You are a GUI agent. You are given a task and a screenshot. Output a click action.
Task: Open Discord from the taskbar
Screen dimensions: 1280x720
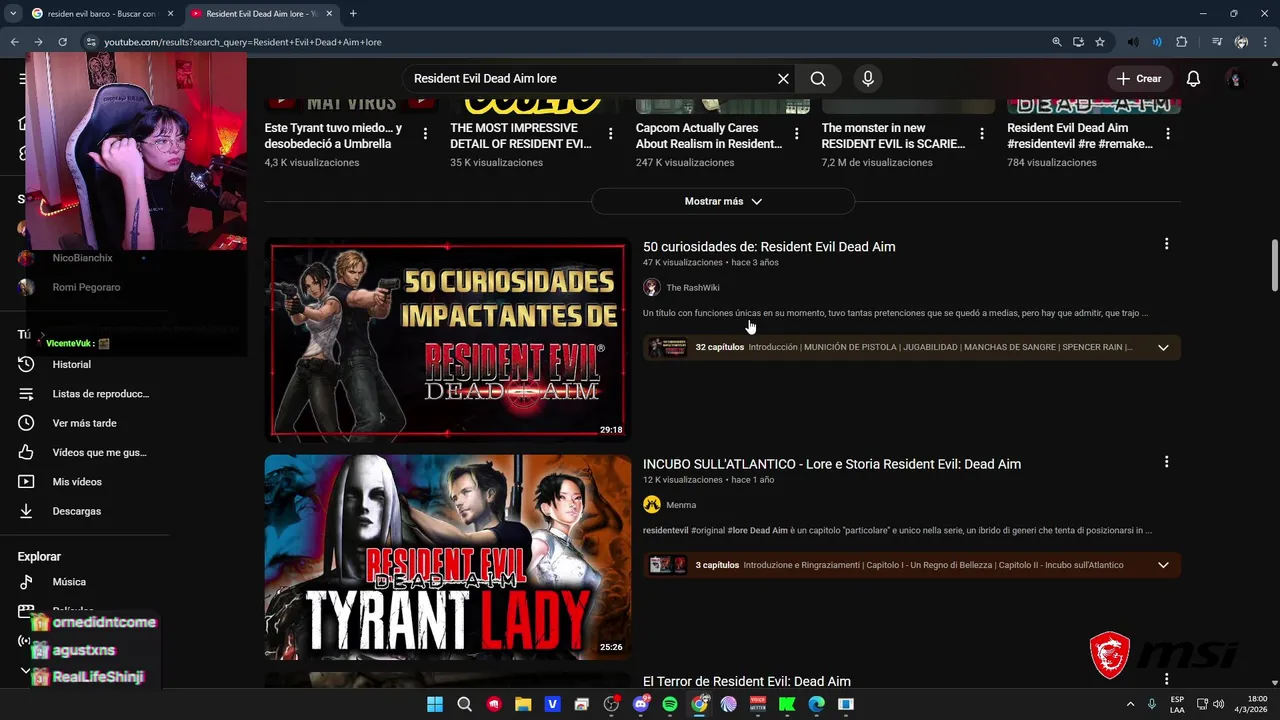[641, 704]
